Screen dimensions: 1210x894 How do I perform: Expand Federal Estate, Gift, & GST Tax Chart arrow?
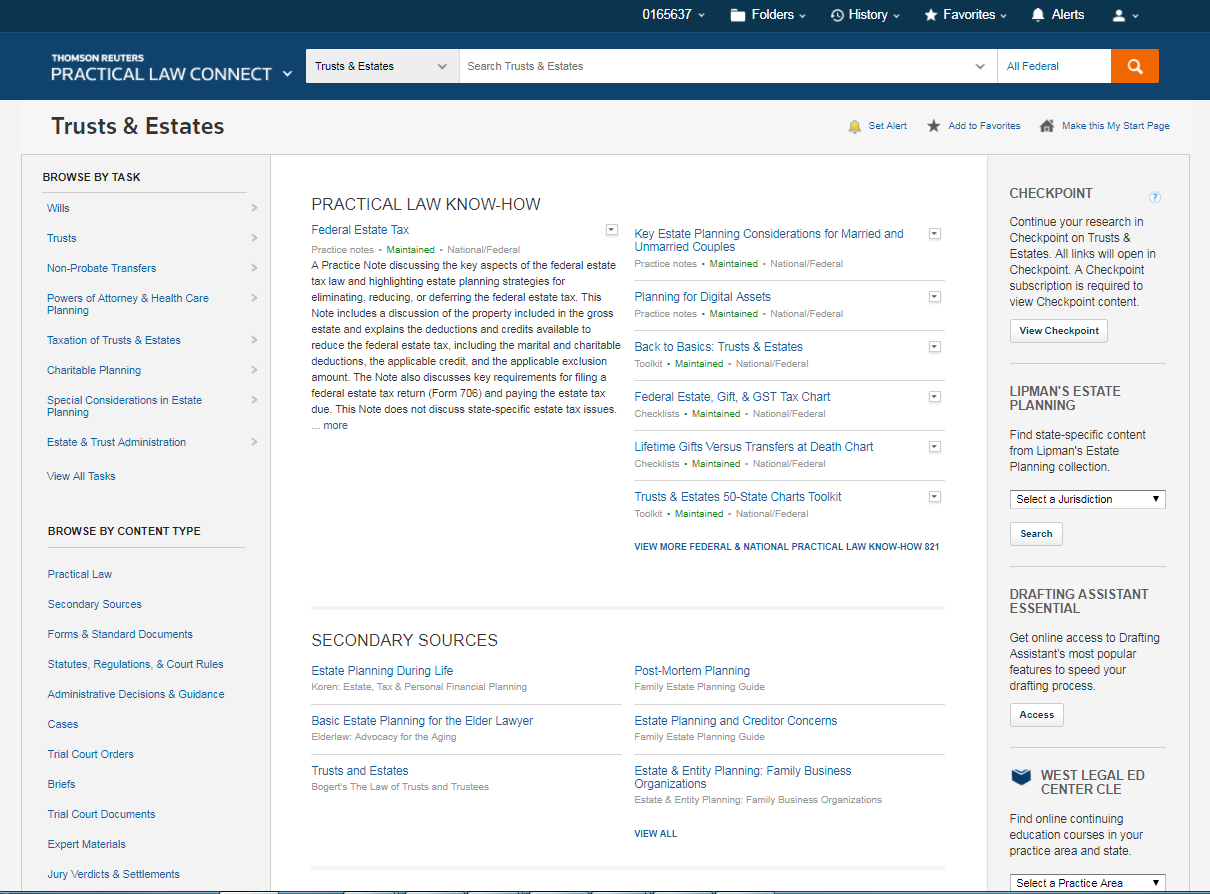click(x=935, y=397)
